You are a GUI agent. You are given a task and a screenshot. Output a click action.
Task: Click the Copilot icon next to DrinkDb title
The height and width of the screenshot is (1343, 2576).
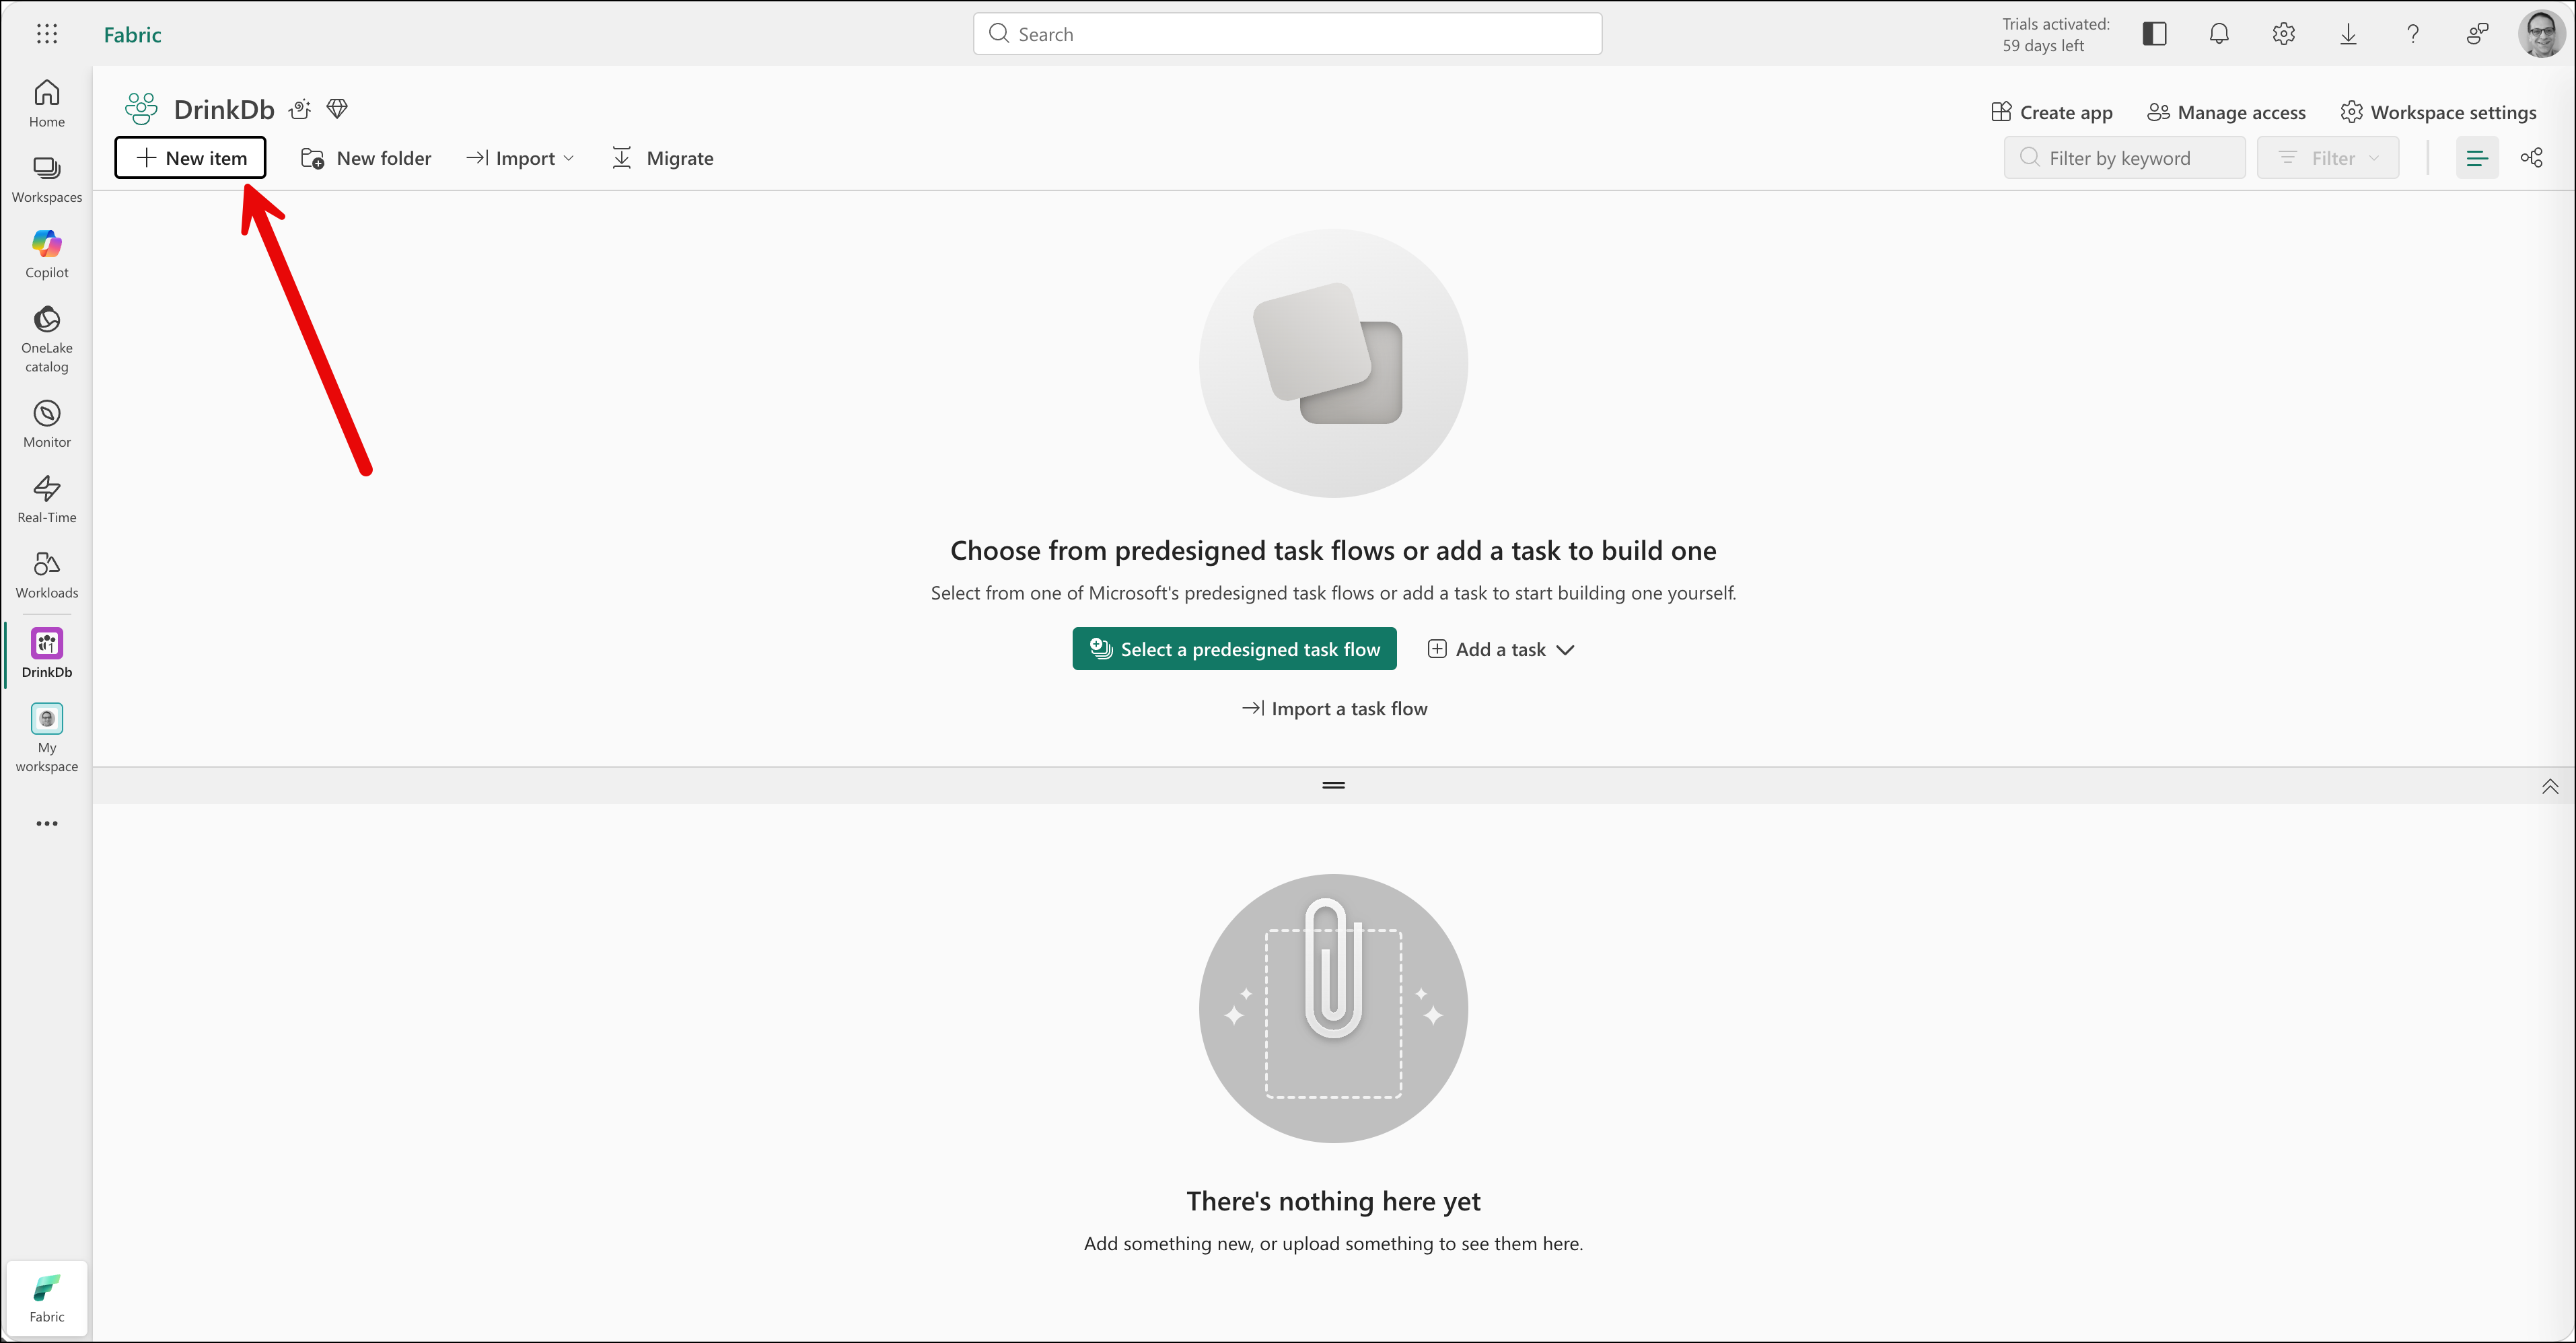click(x=300, y=109)
